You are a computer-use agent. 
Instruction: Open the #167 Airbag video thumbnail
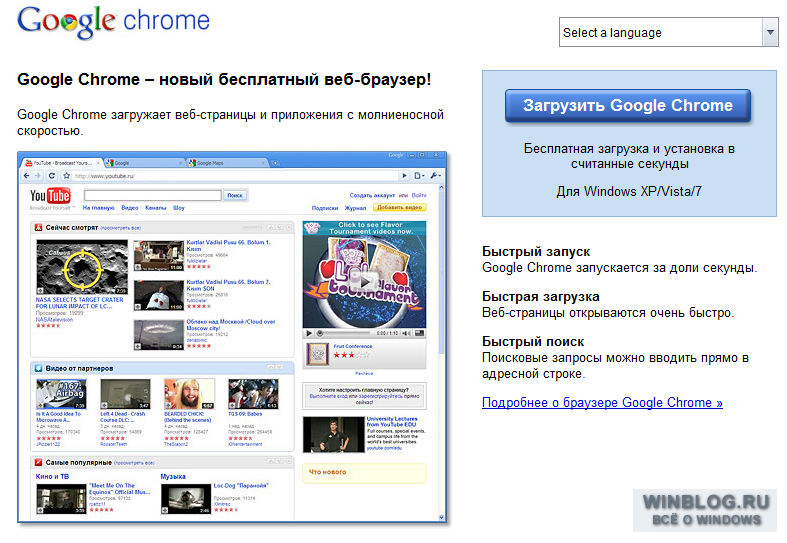click(61, 394)
